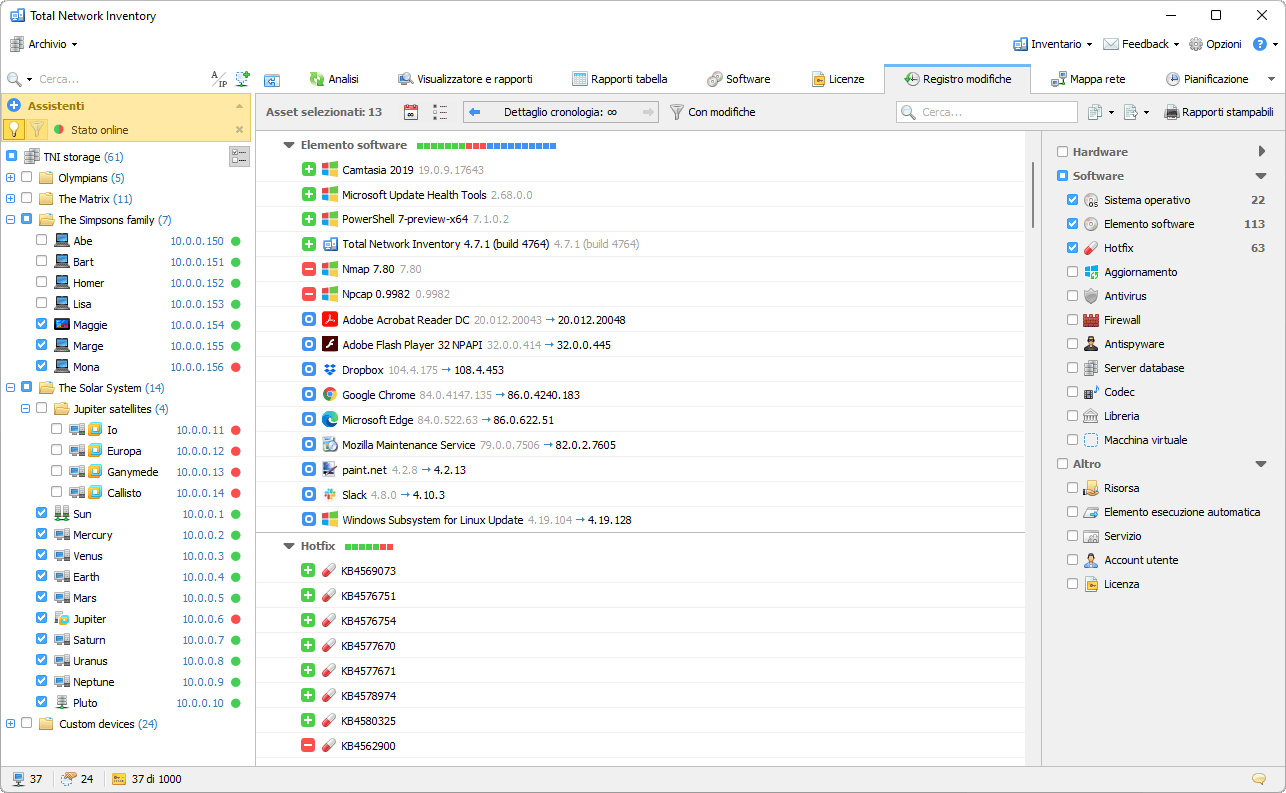Click the add assistant plus icon
1286x793 pixels.
[x=14, y=105]
